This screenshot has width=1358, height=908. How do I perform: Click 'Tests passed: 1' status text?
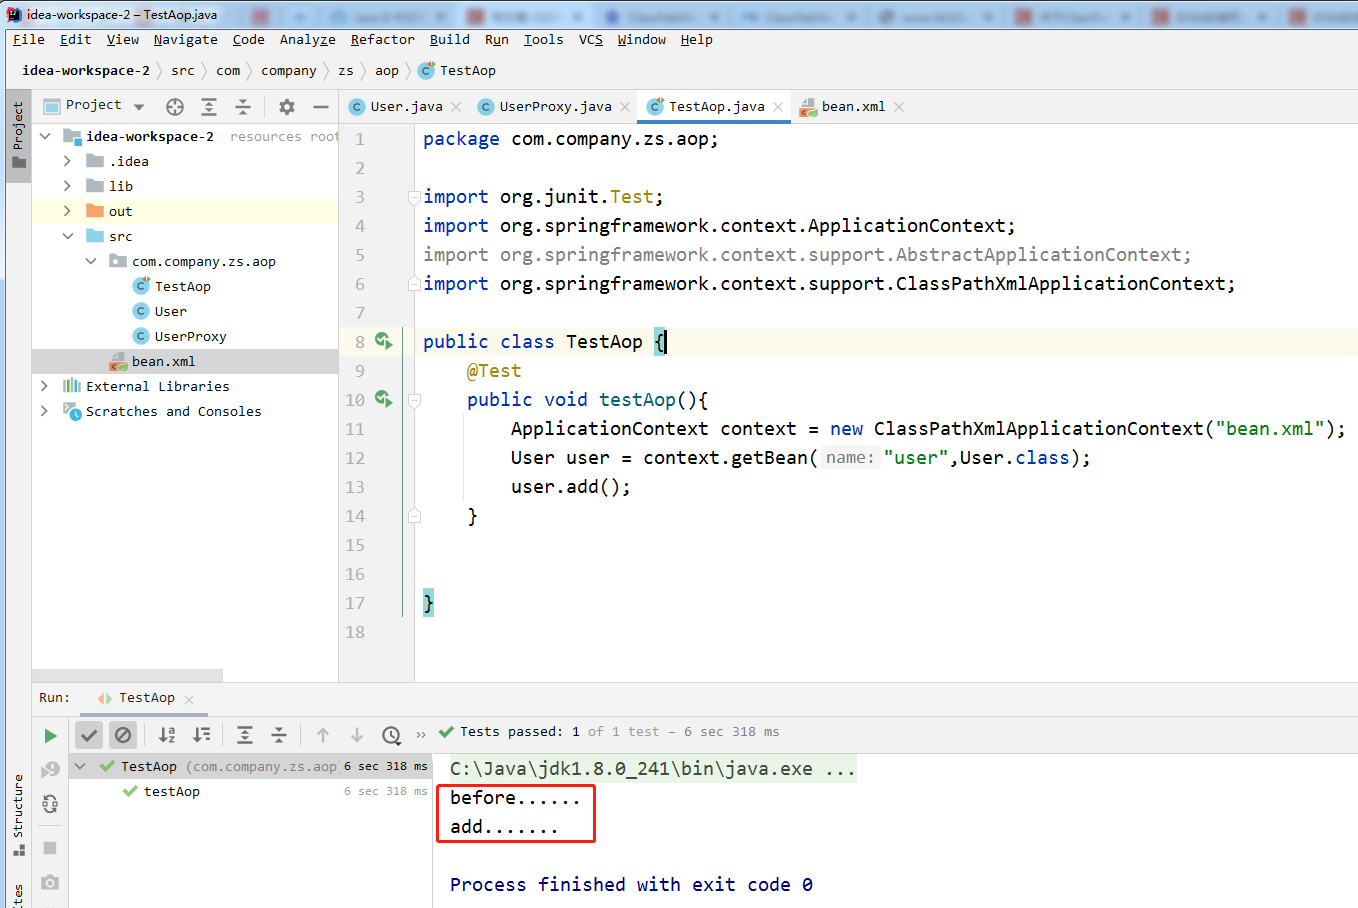[x=519, y=732]
